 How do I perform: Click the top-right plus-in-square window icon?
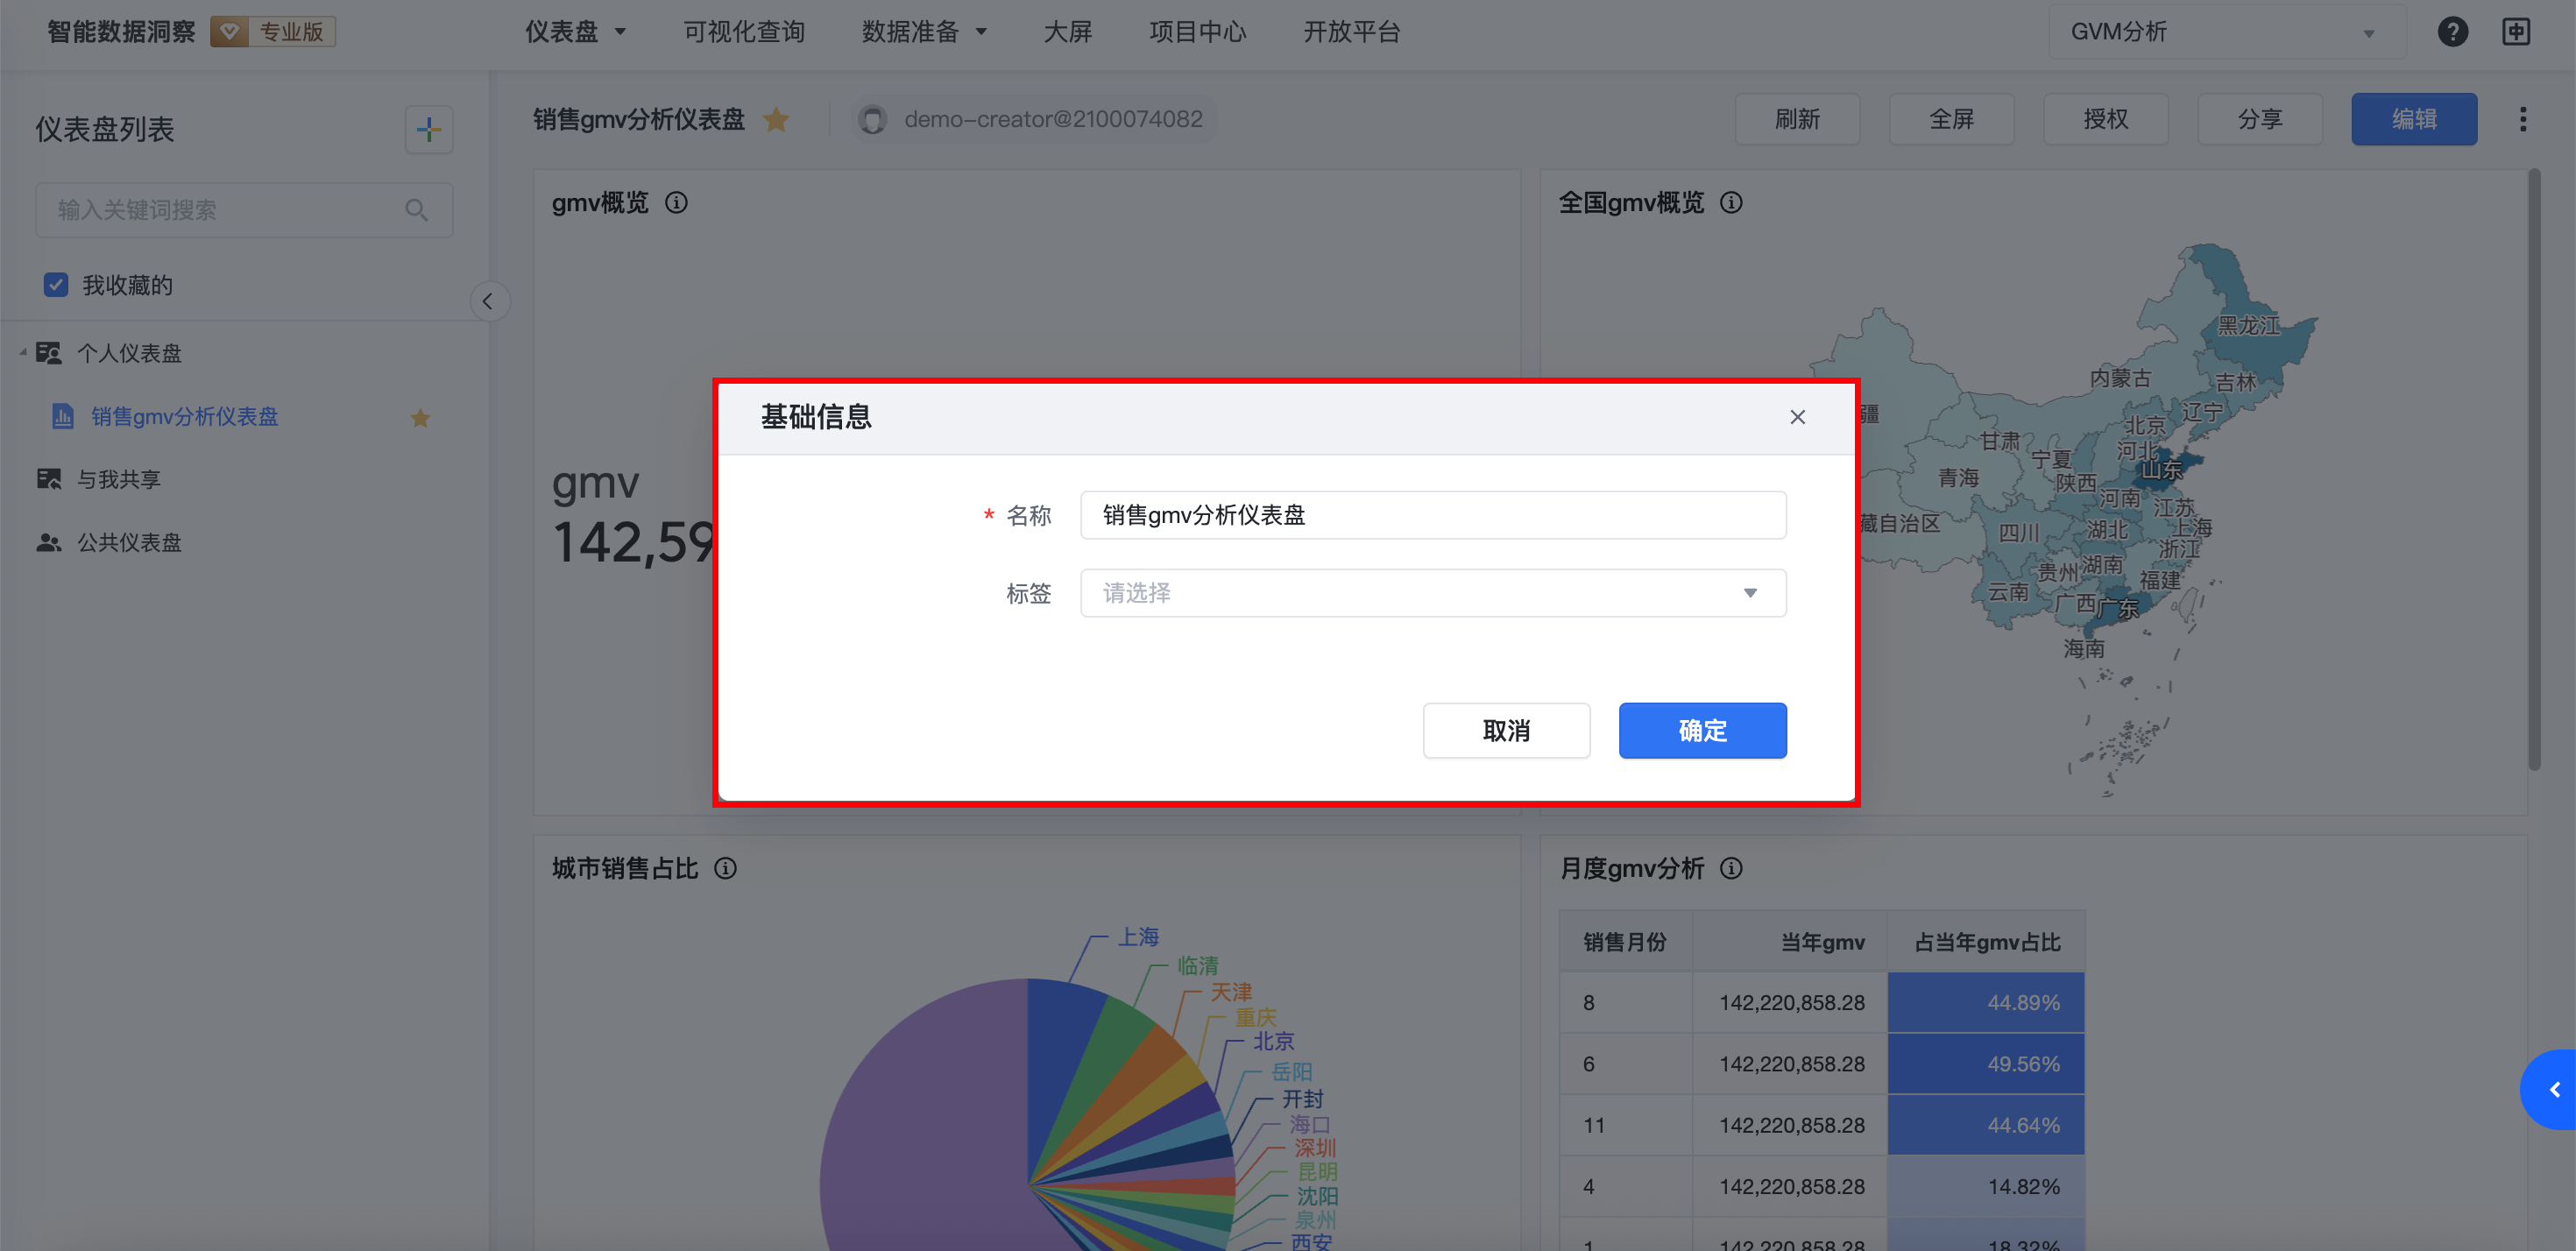coord(2516,32)
